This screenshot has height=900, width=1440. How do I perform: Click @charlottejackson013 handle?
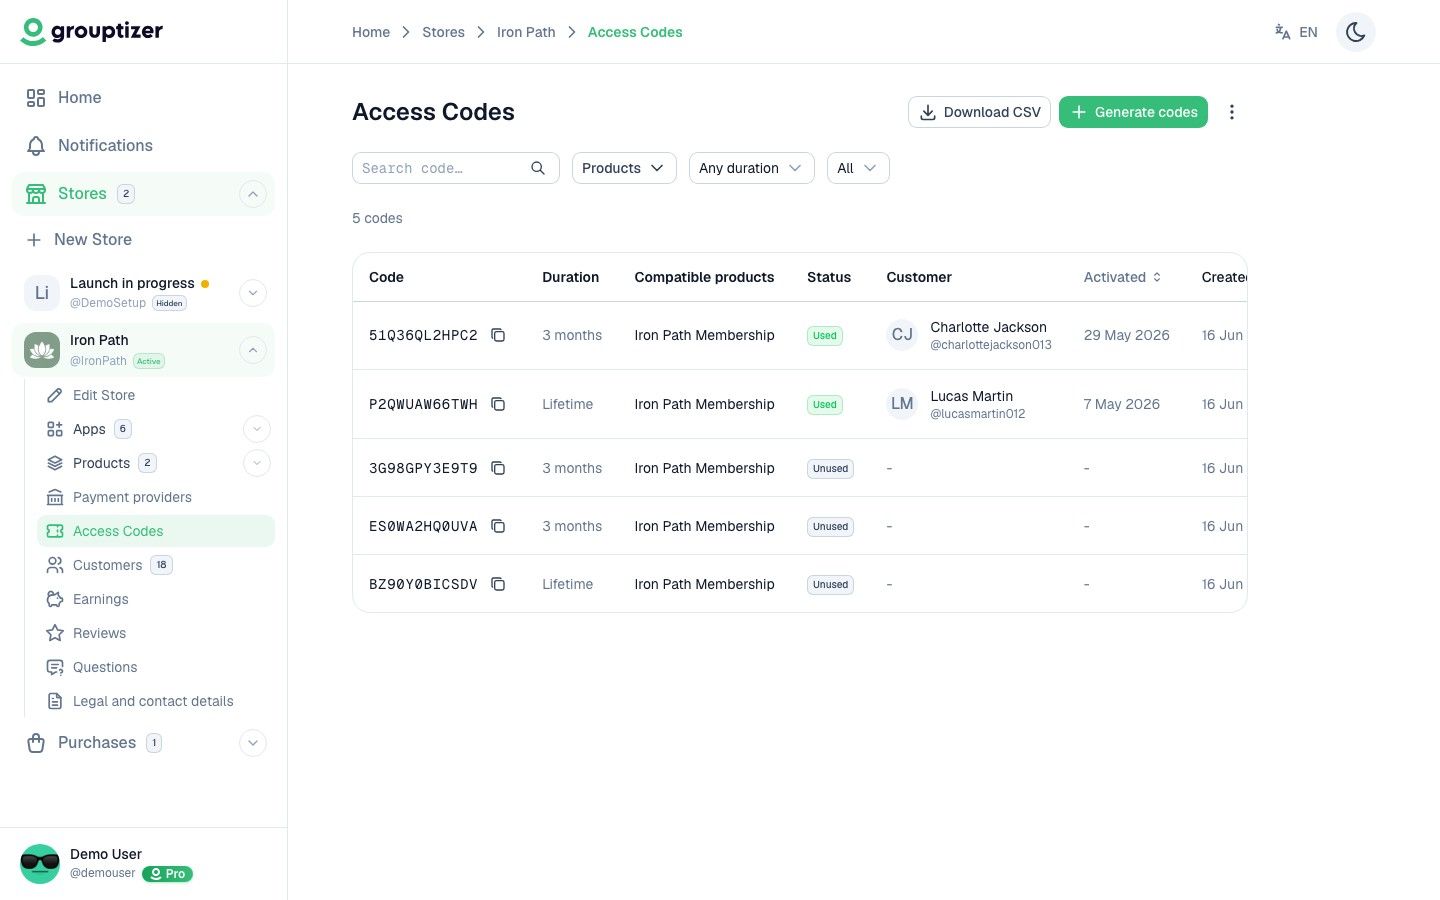(991, 345)
